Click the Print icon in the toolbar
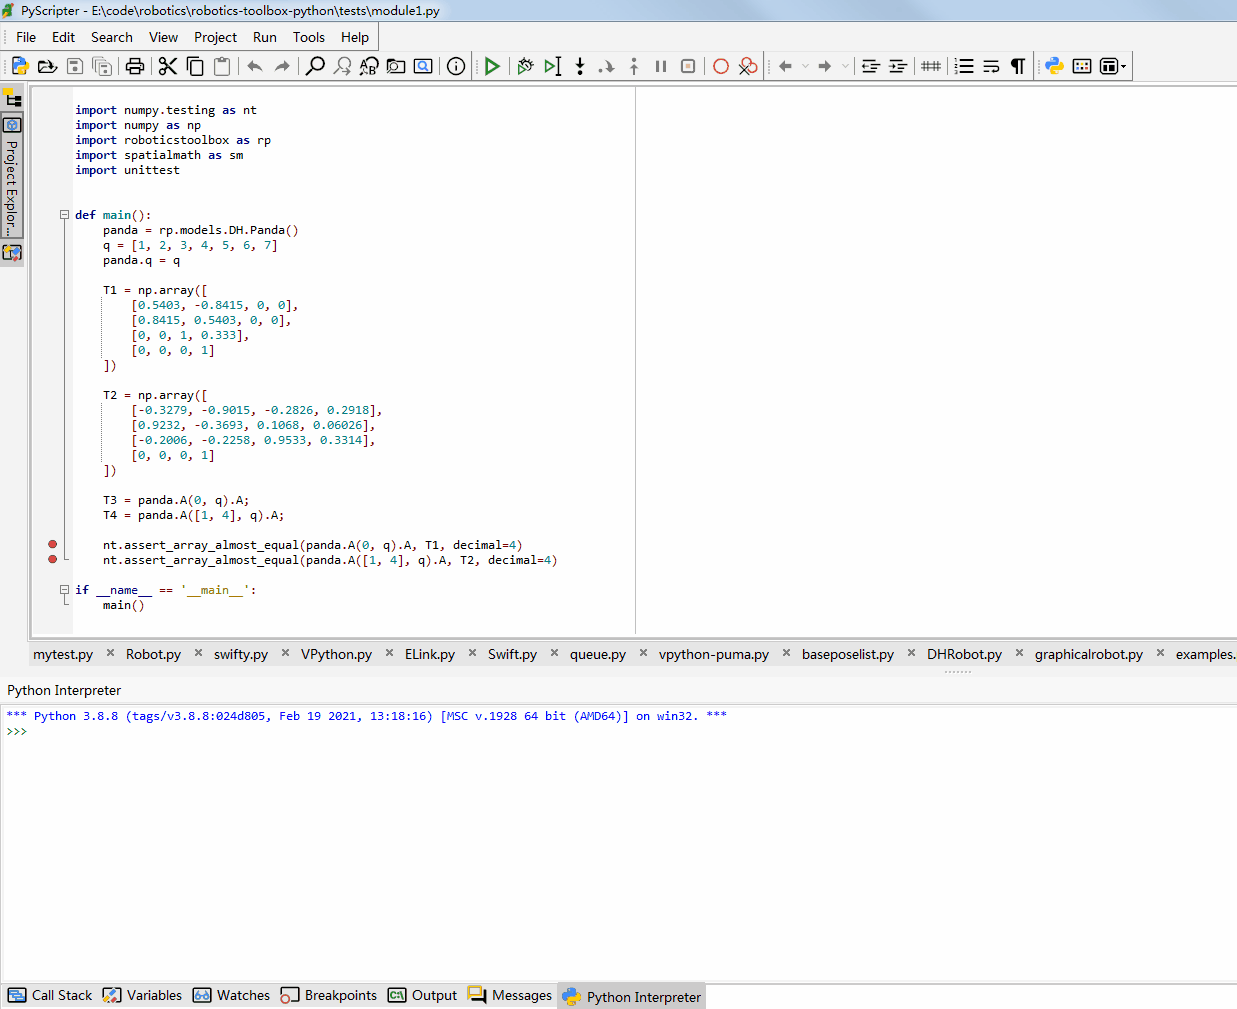 coord(134,66)
